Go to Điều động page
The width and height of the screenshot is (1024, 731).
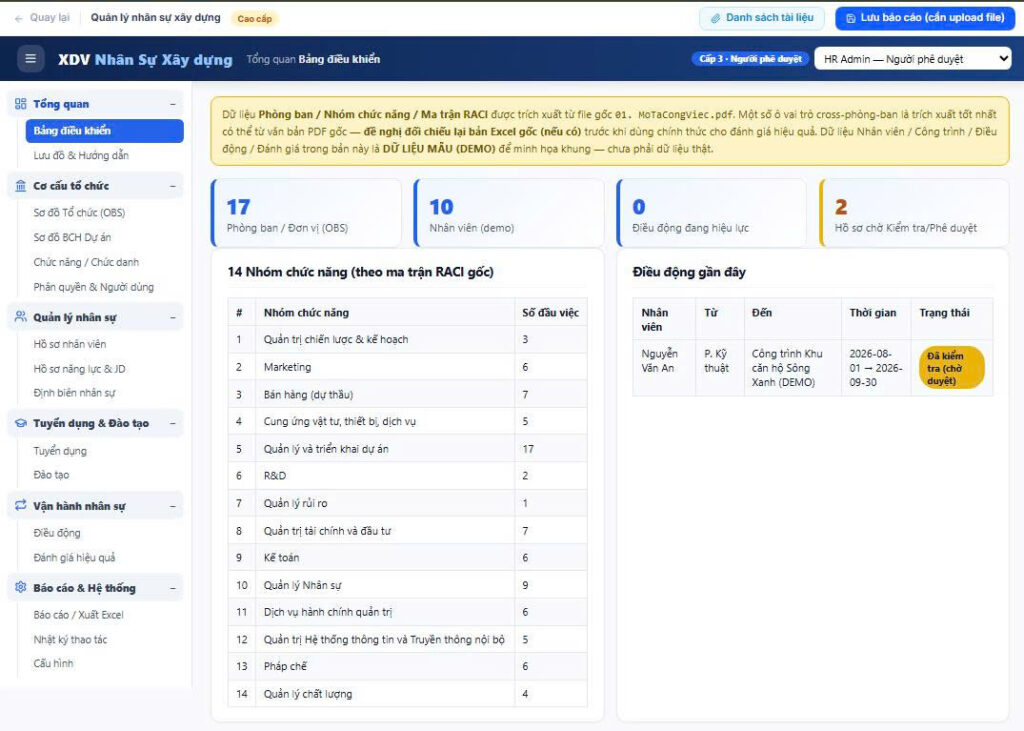pos(57,532)
